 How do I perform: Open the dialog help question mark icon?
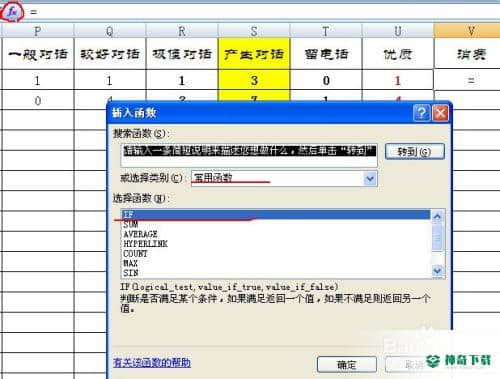coord(421,113)
